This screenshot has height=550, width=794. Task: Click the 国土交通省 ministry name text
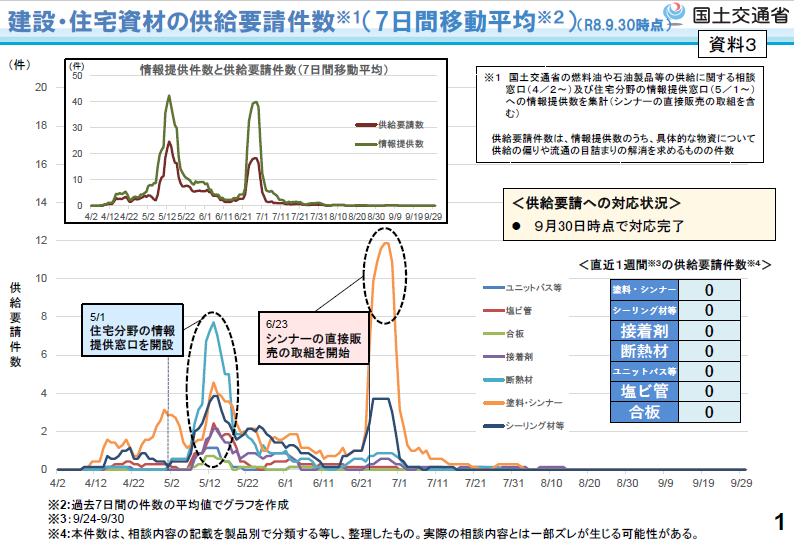tap(740, 15)
